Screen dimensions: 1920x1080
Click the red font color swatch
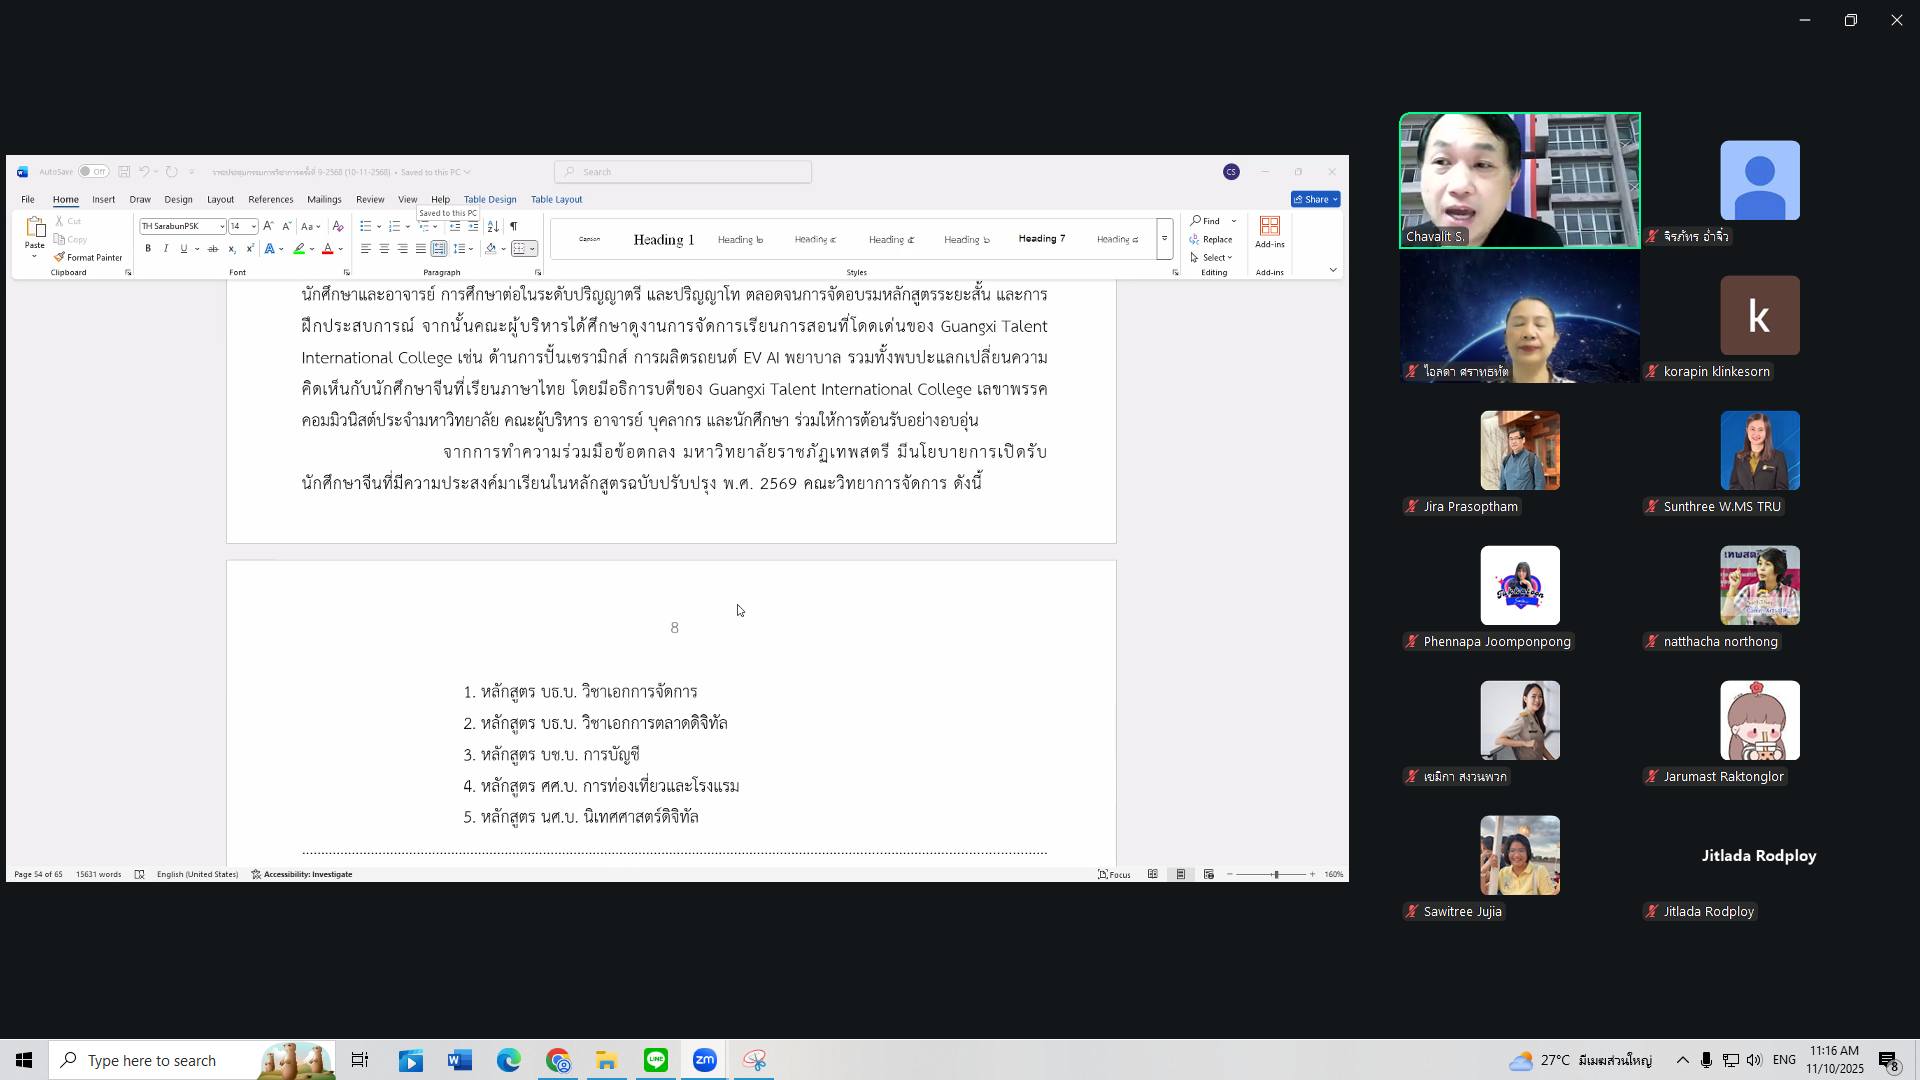(x=327, y=249)
